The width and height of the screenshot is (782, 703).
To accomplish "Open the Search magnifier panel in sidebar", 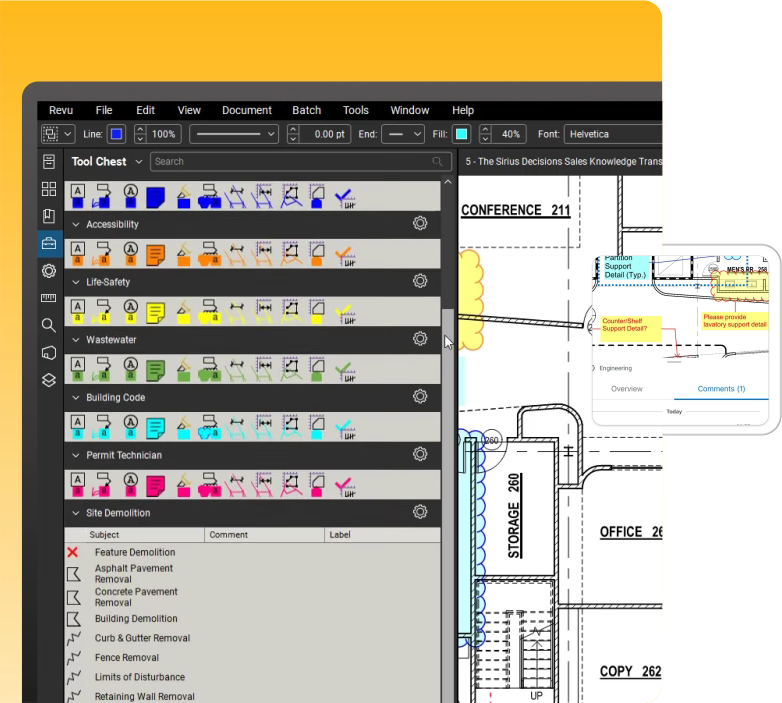I will coord(49,325).
